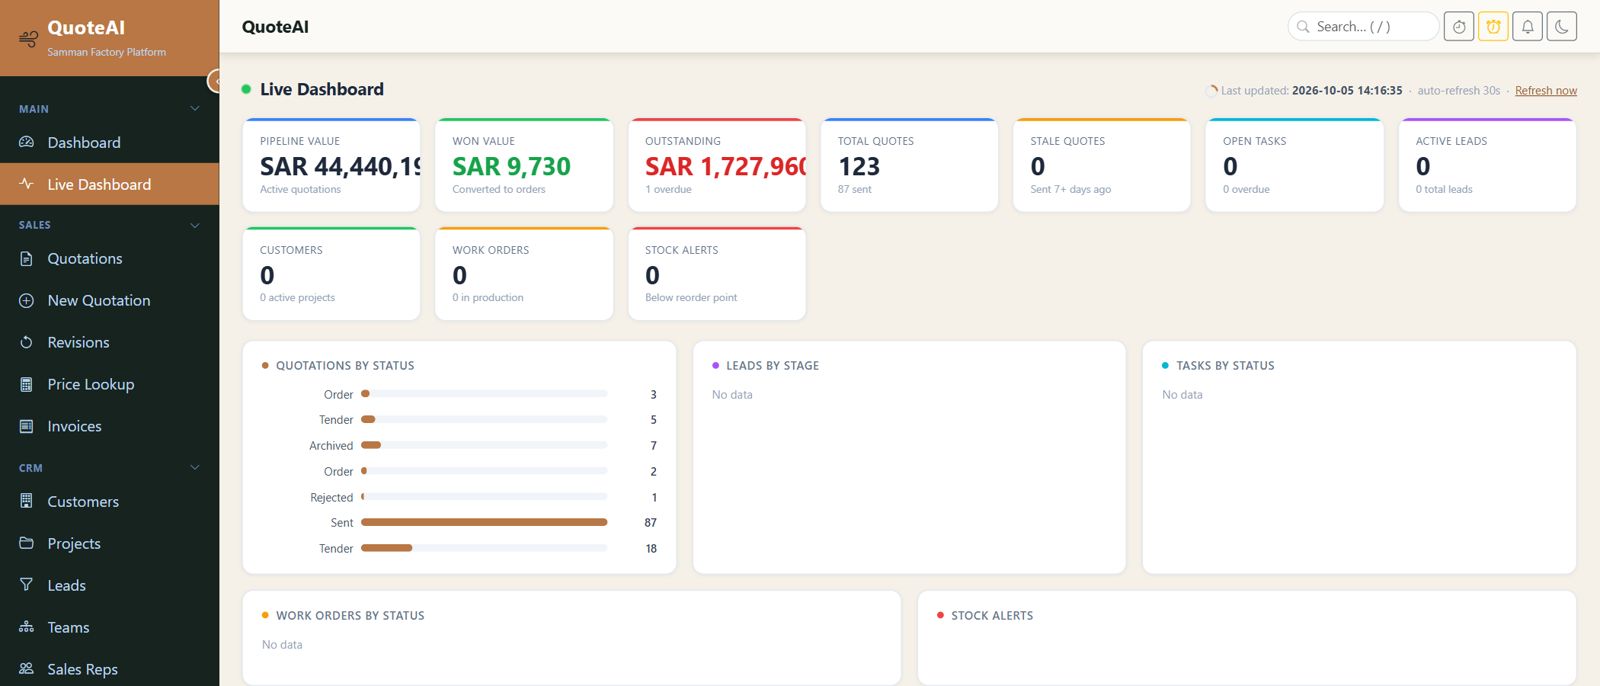This screenshot has height=686, width=1600.
Task: Toggle dark mode with the moon button
Action: click(x=1562, y=27)
